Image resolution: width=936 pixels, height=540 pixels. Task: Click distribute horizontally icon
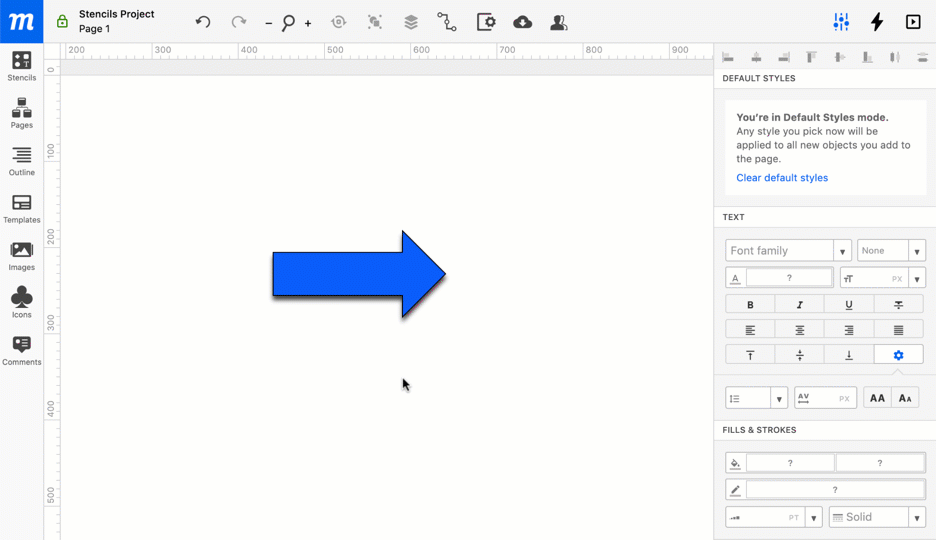tap(895, 57)
